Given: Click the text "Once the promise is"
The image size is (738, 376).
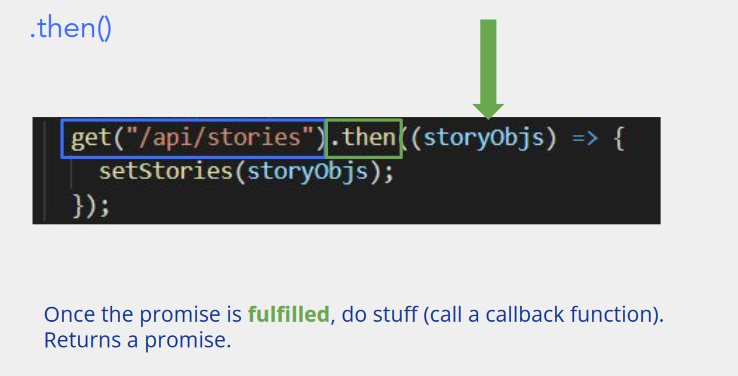Looking at the screenshot, I should point(143,315).
